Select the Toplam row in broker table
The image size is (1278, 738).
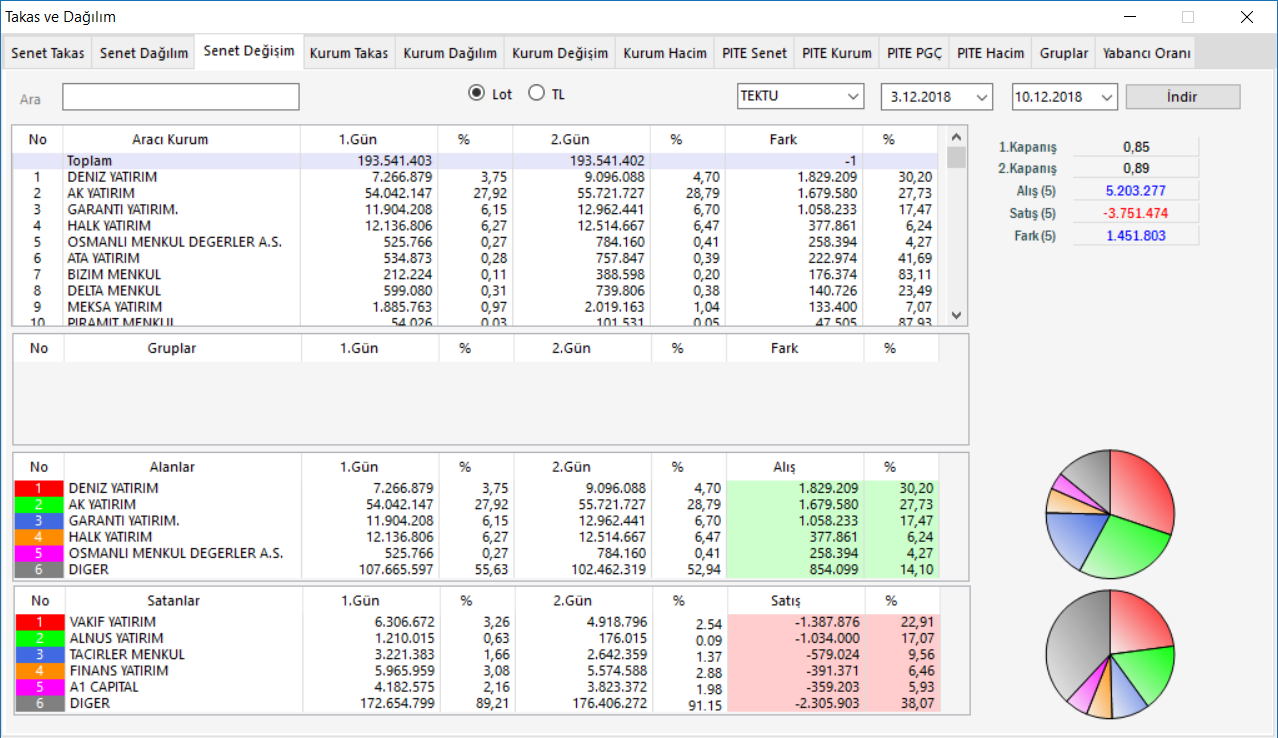476,161
